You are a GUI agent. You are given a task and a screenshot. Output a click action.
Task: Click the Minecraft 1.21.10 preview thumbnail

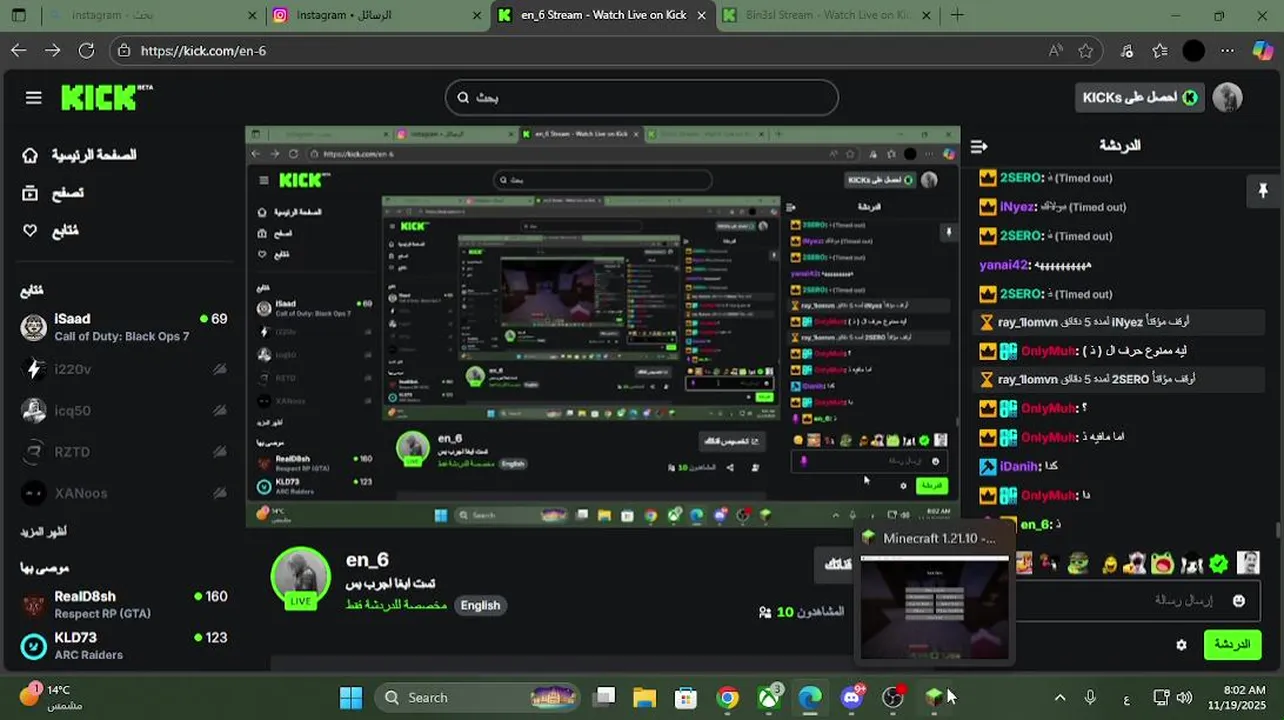coord(935,607)
